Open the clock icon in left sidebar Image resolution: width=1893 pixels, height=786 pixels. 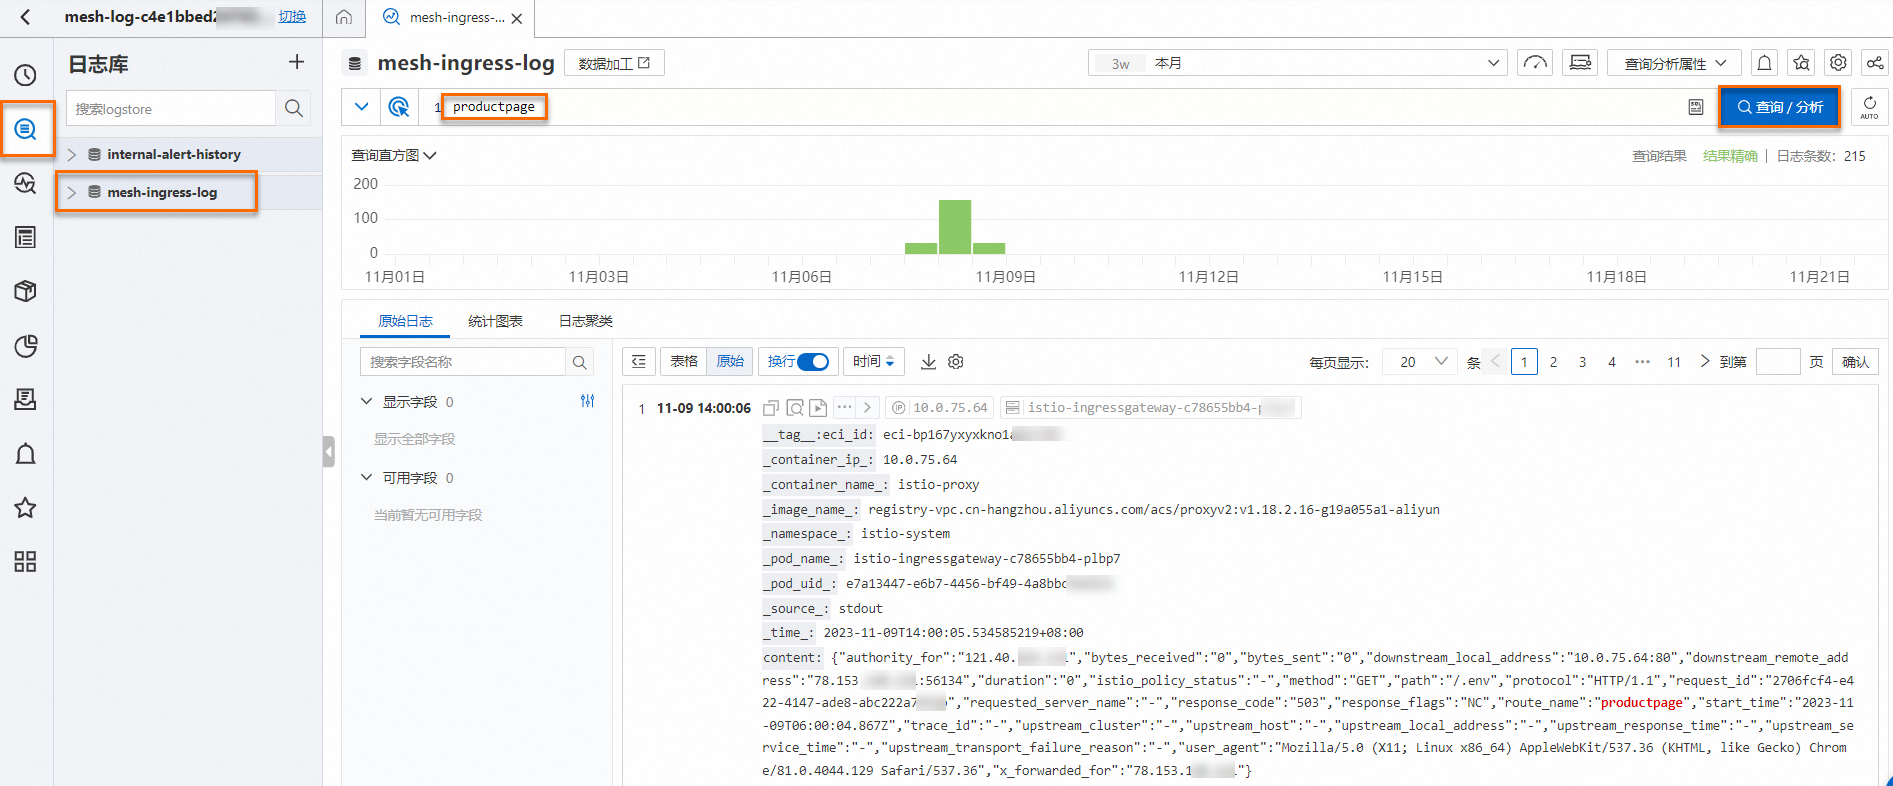click(26, 75)
